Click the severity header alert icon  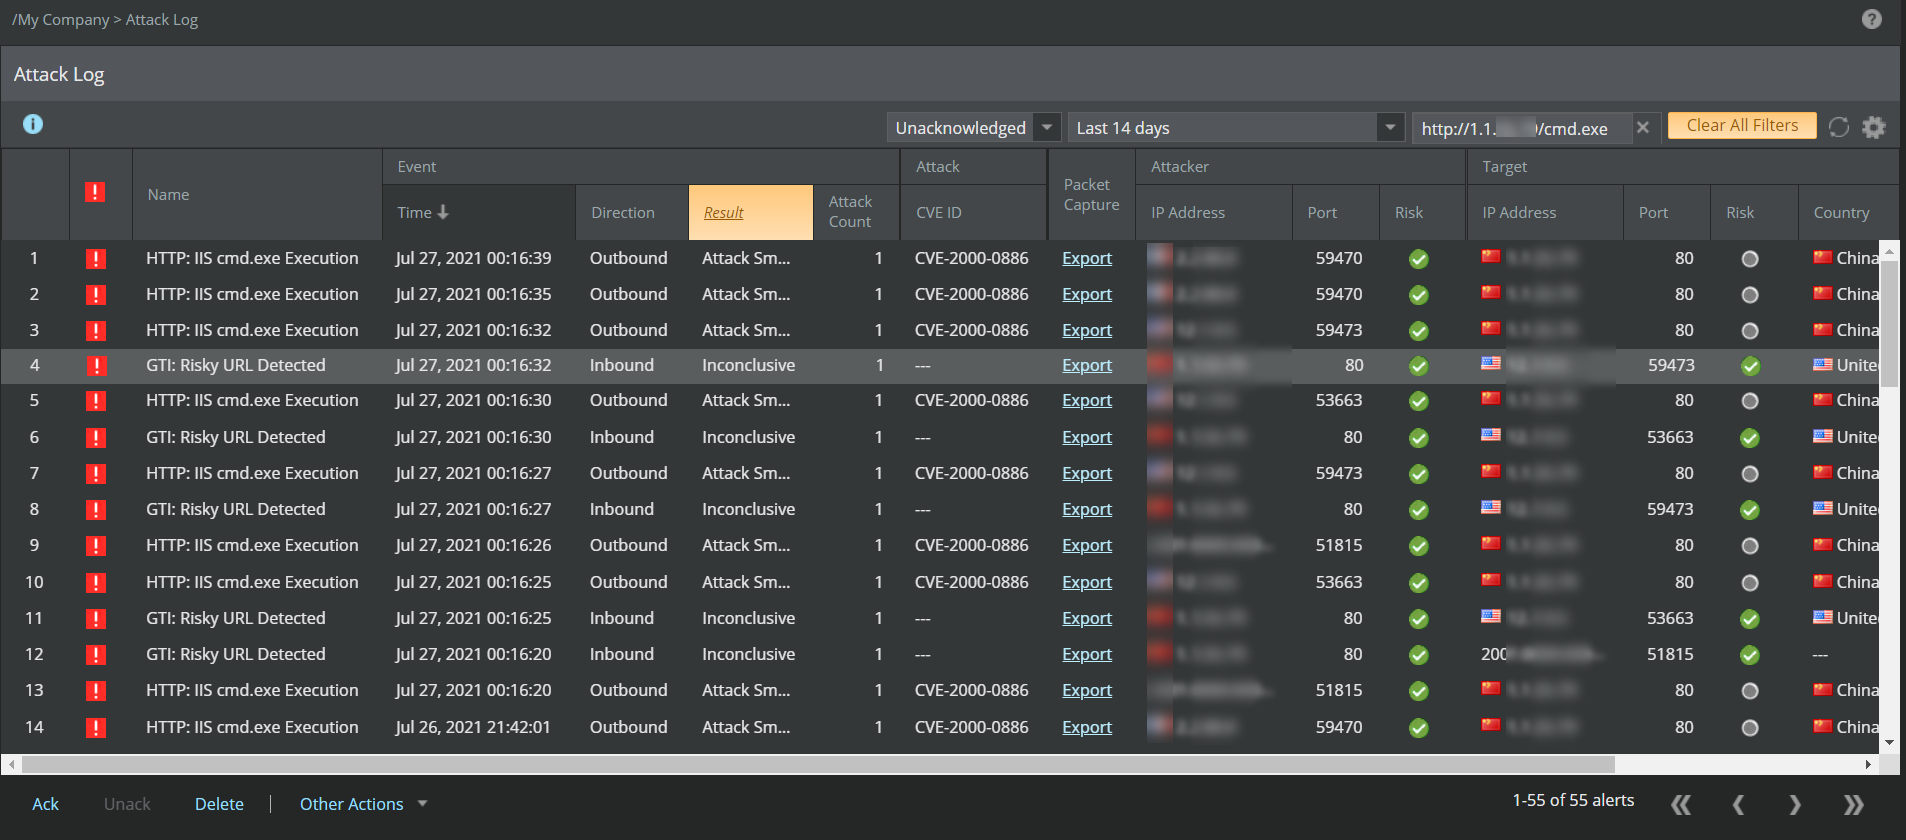pyautogui.click(x=95, y=192)
